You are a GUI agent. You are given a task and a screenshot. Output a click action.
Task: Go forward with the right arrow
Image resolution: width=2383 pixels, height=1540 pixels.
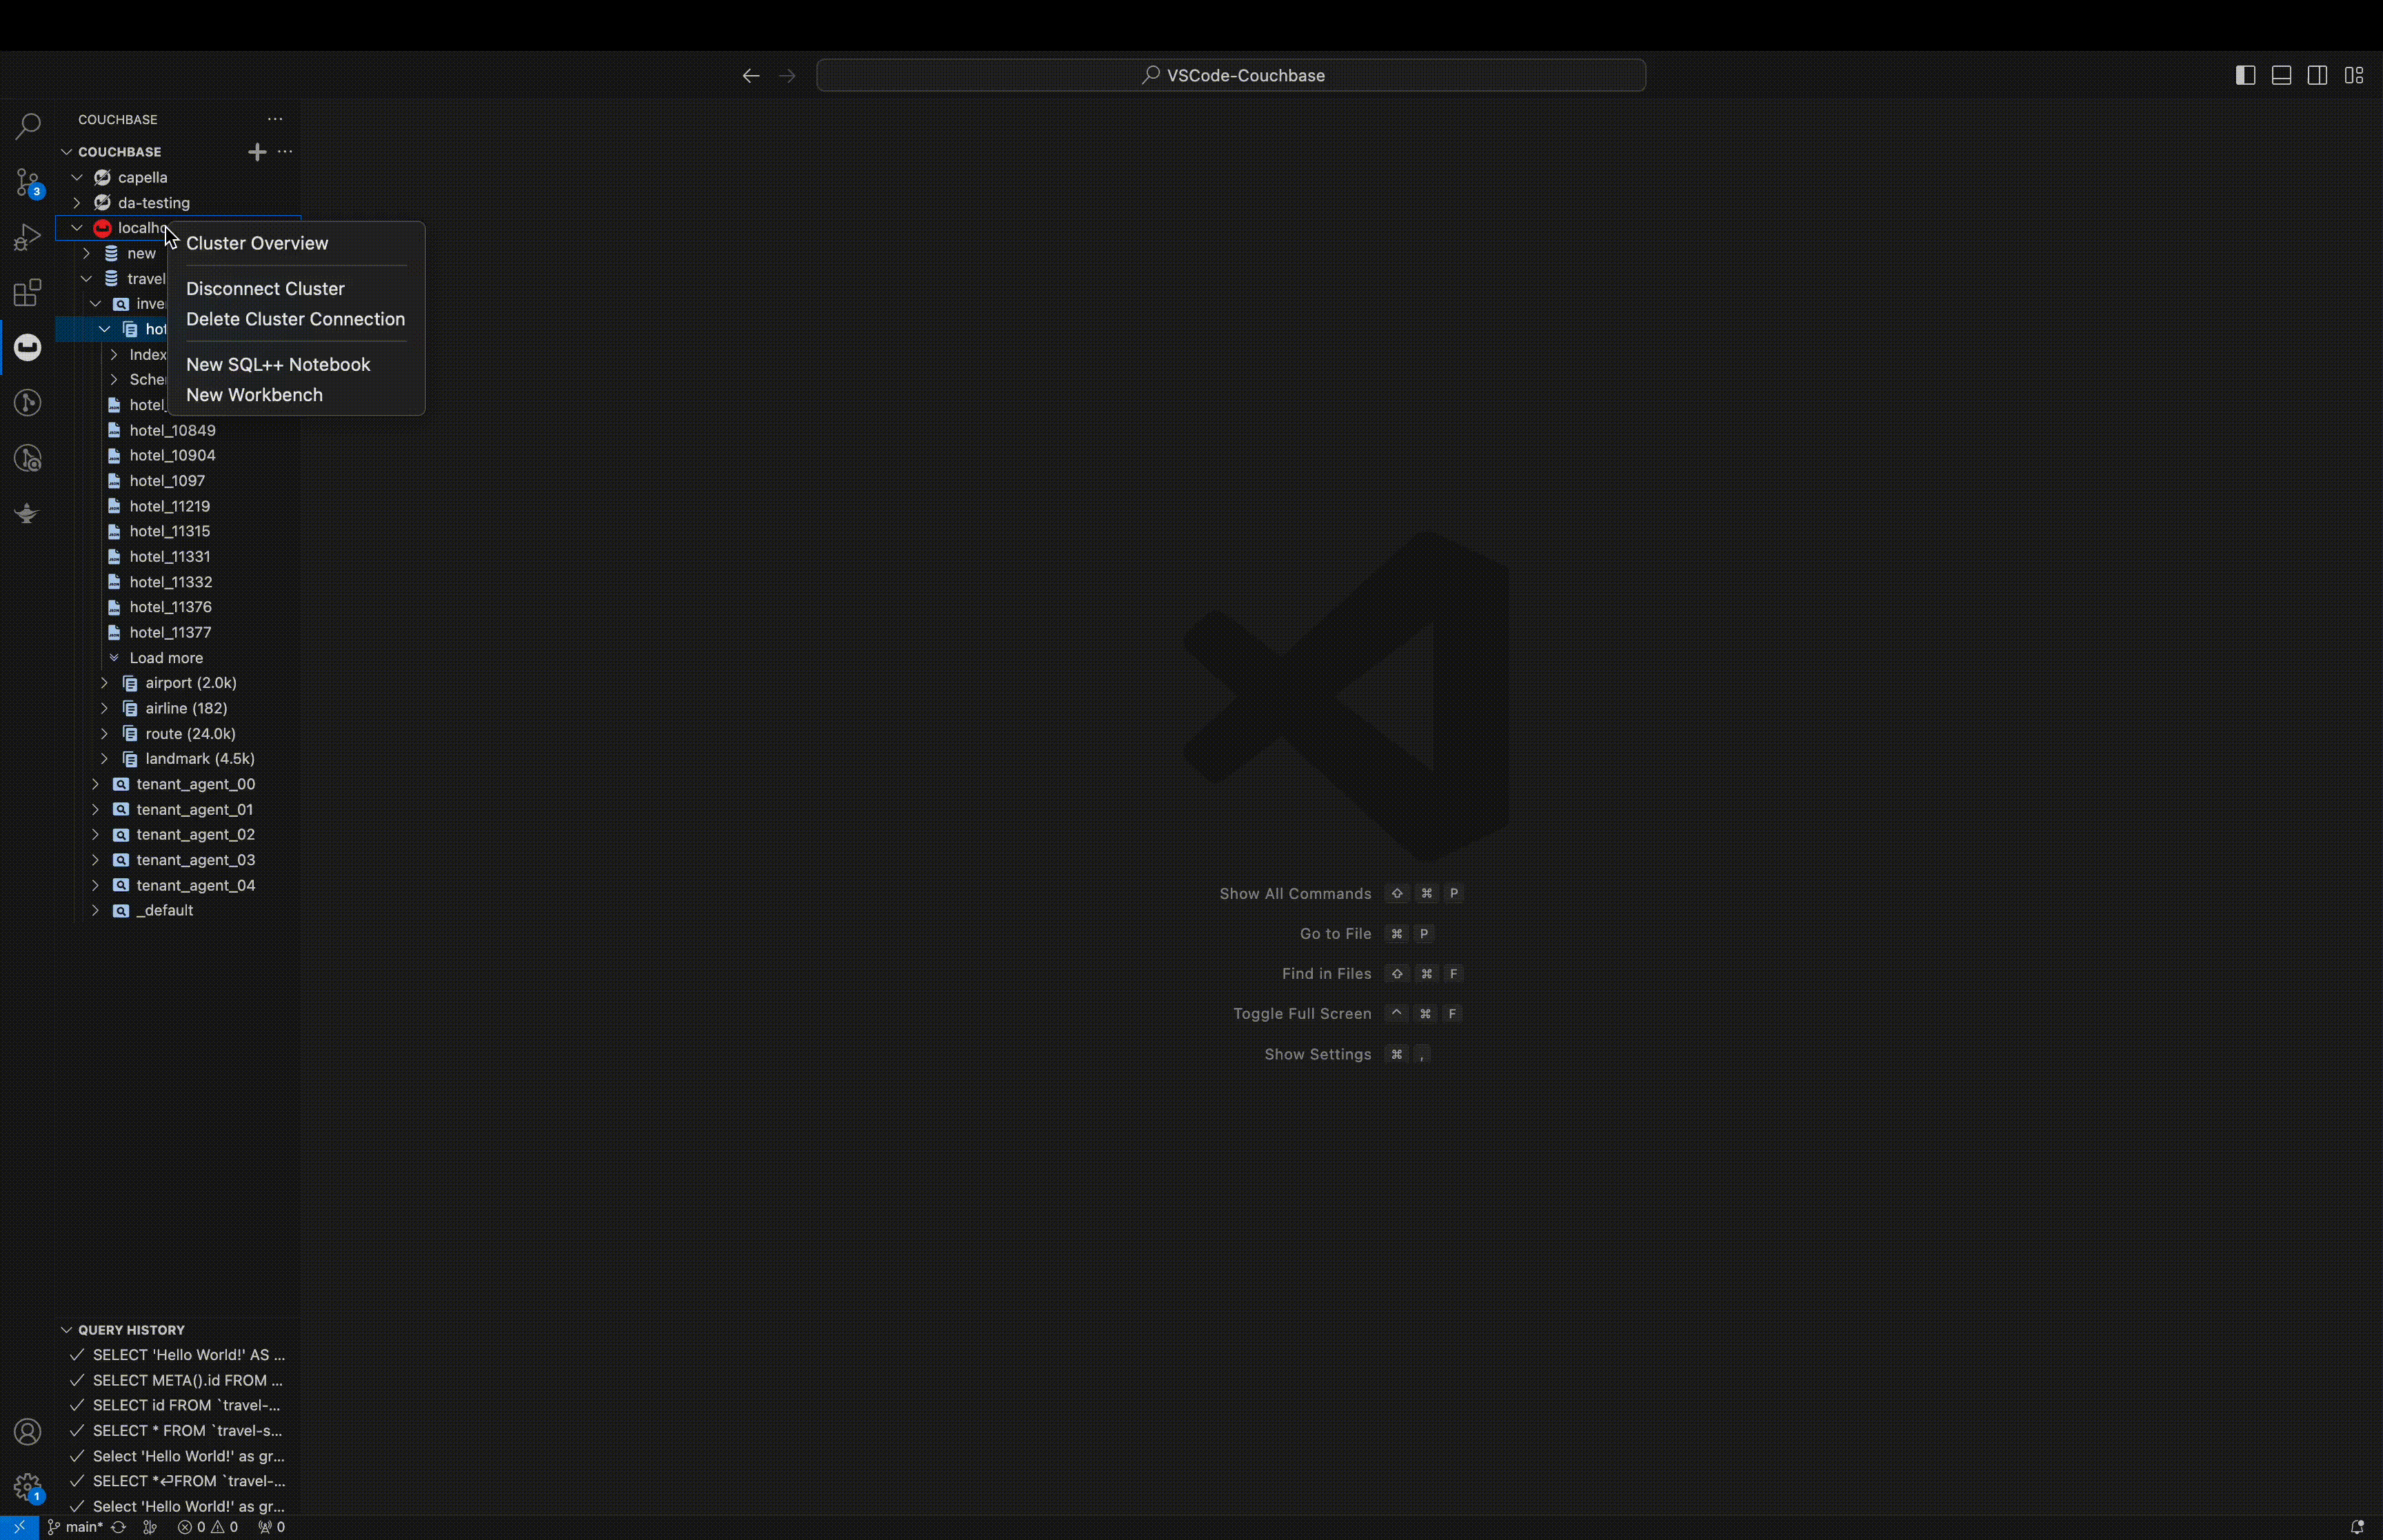coord(787,76)
